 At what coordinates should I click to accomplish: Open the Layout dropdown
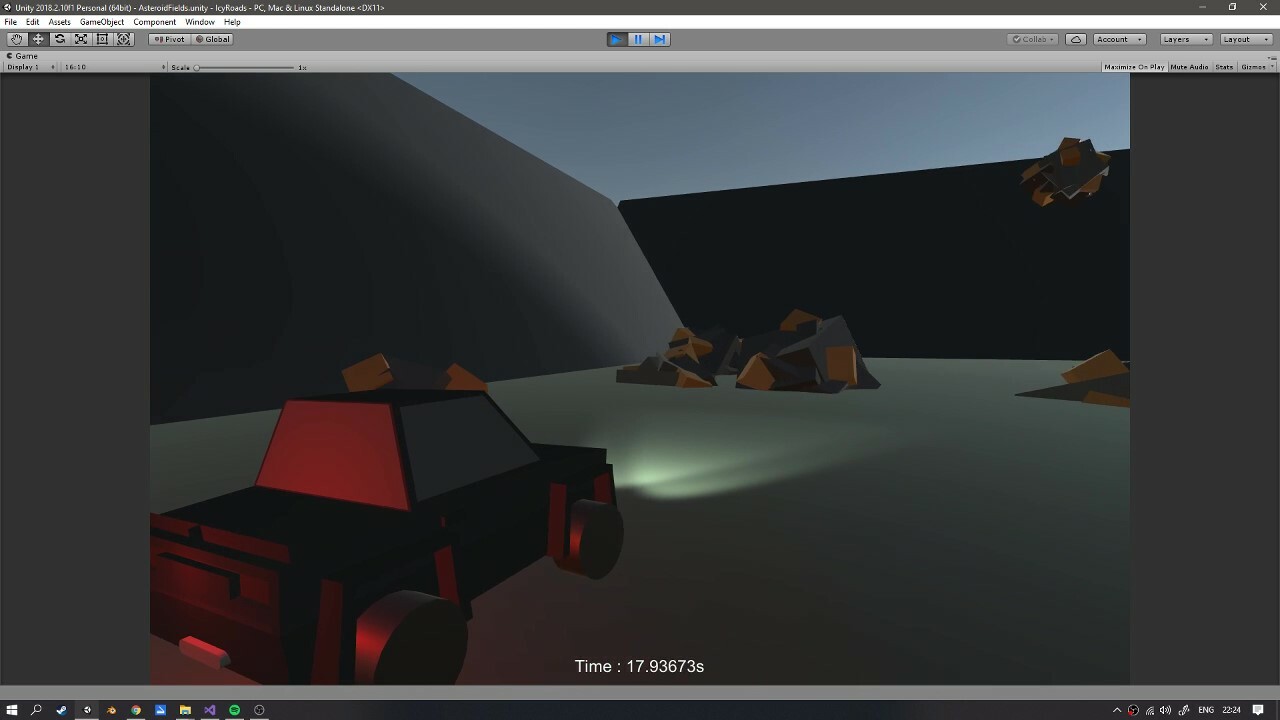[1246, 39]
